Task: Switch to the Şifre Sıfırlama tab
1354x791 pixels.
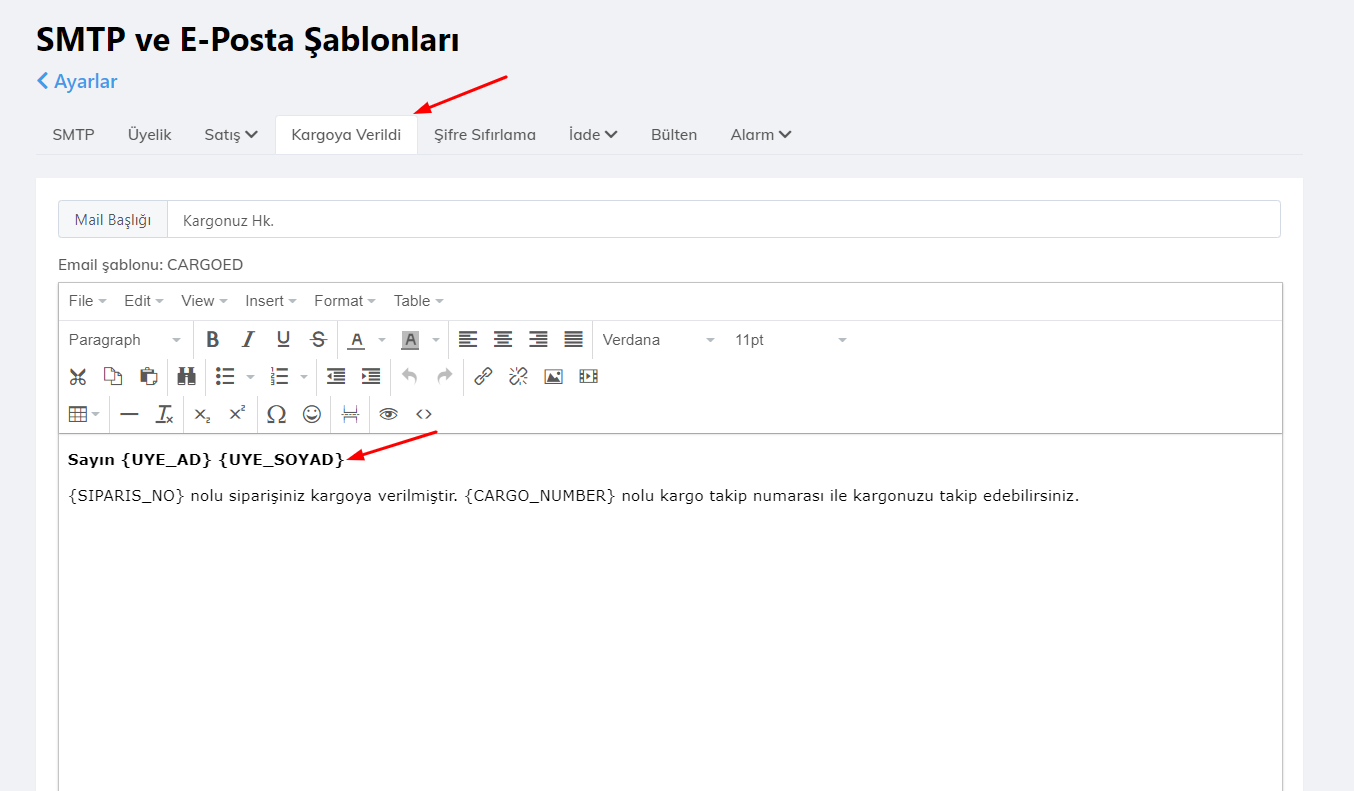Action: [485, 135]
